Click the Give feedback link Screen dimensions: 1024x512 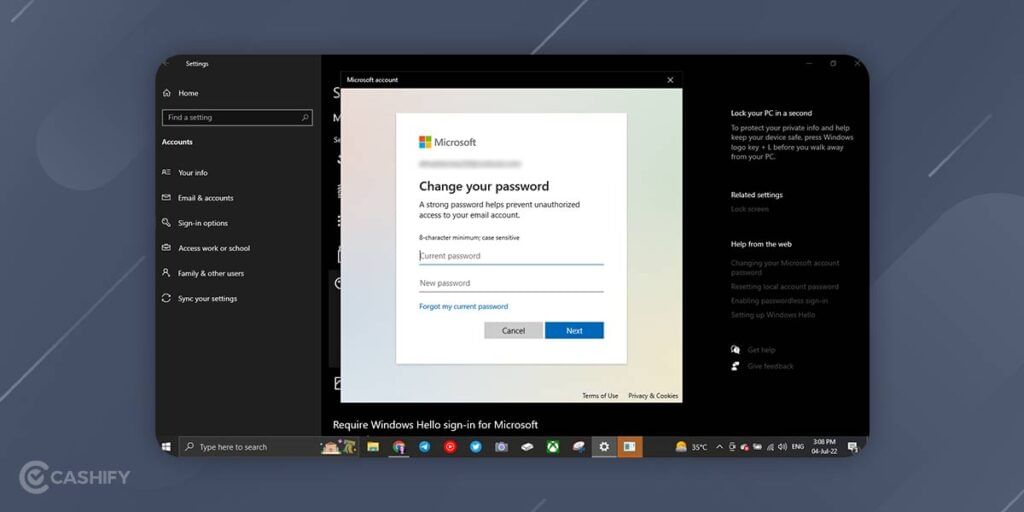pos(771,366)
